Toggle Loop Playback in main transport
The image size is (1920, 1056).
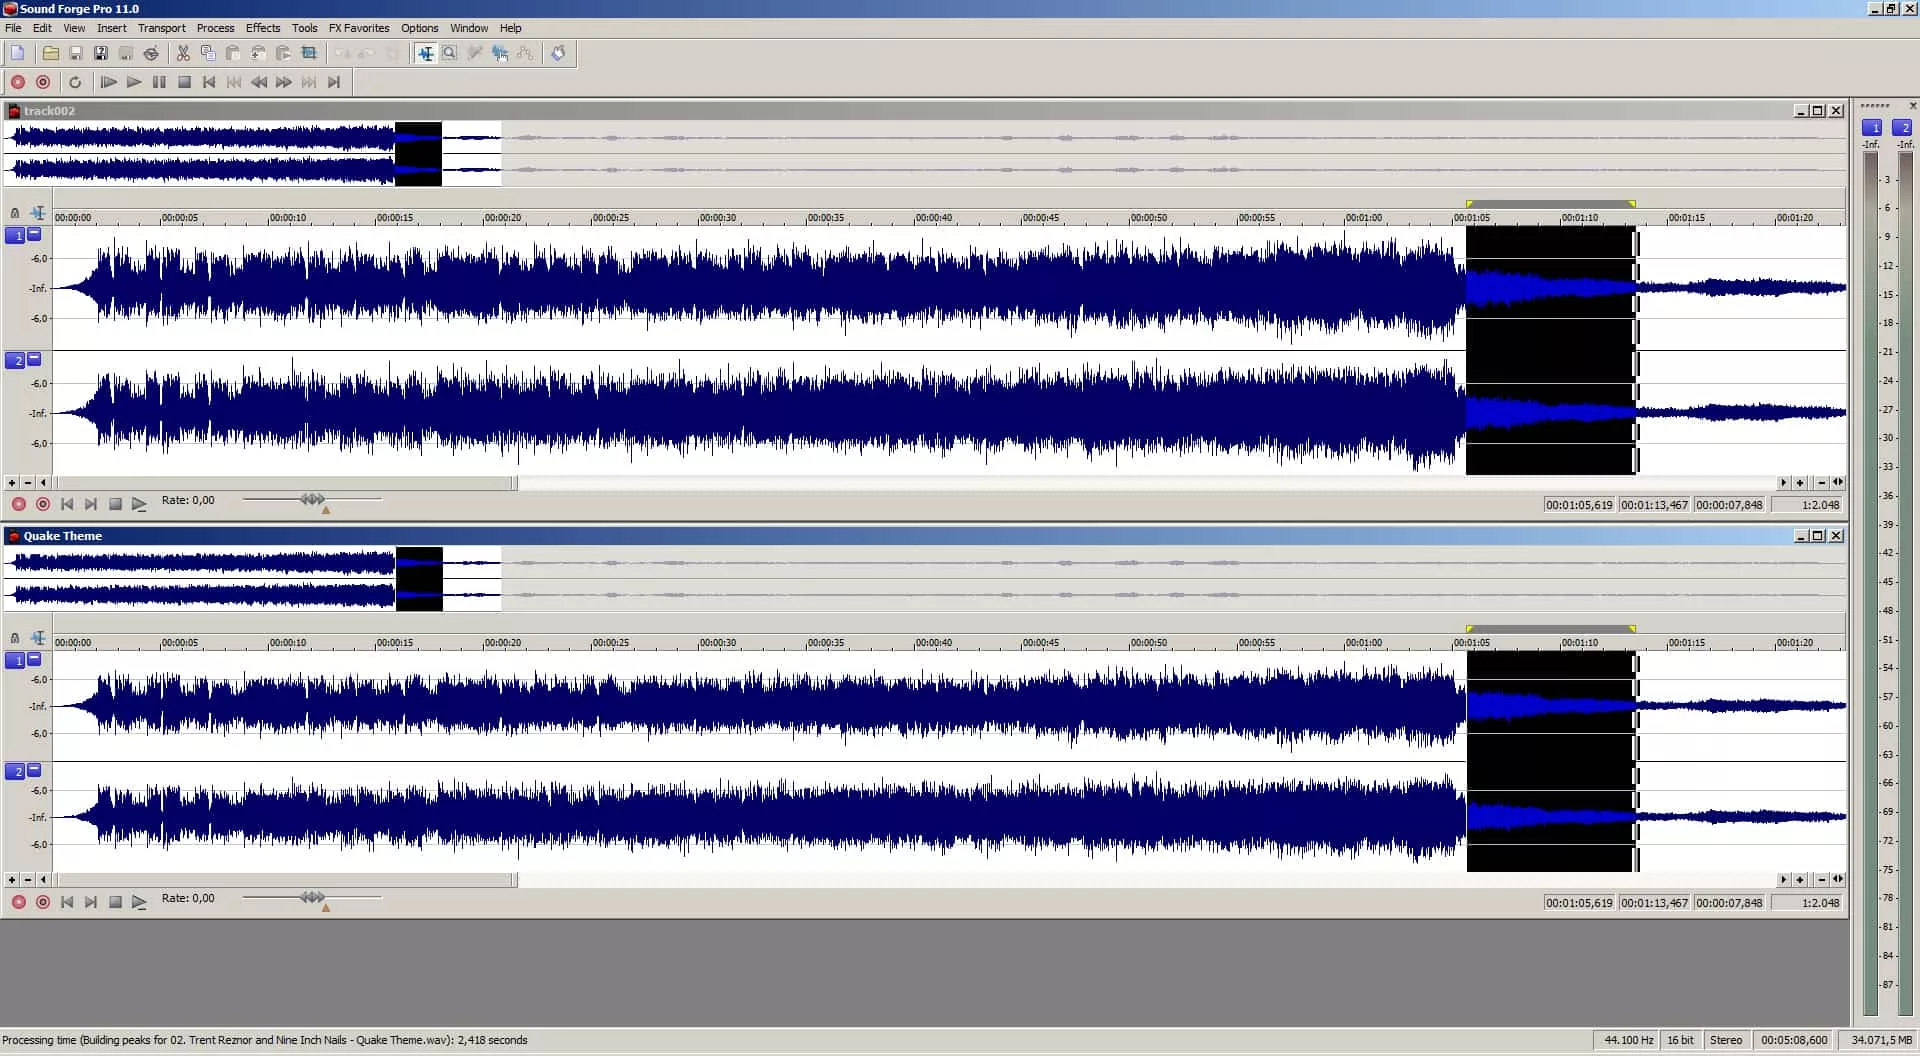[75, 82]
